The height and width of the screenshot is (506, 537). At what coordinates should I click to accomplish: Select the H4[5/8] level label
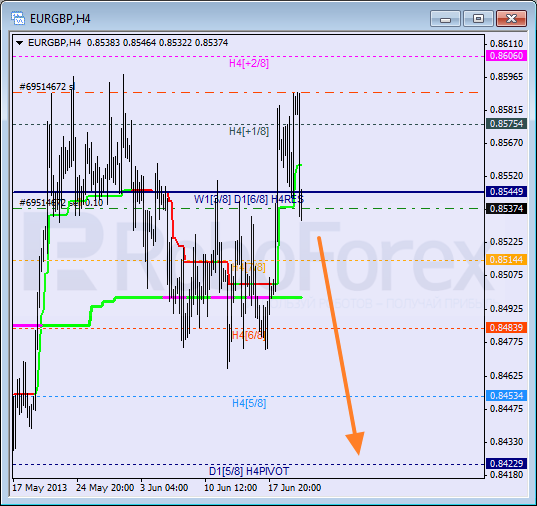point(249,403)
